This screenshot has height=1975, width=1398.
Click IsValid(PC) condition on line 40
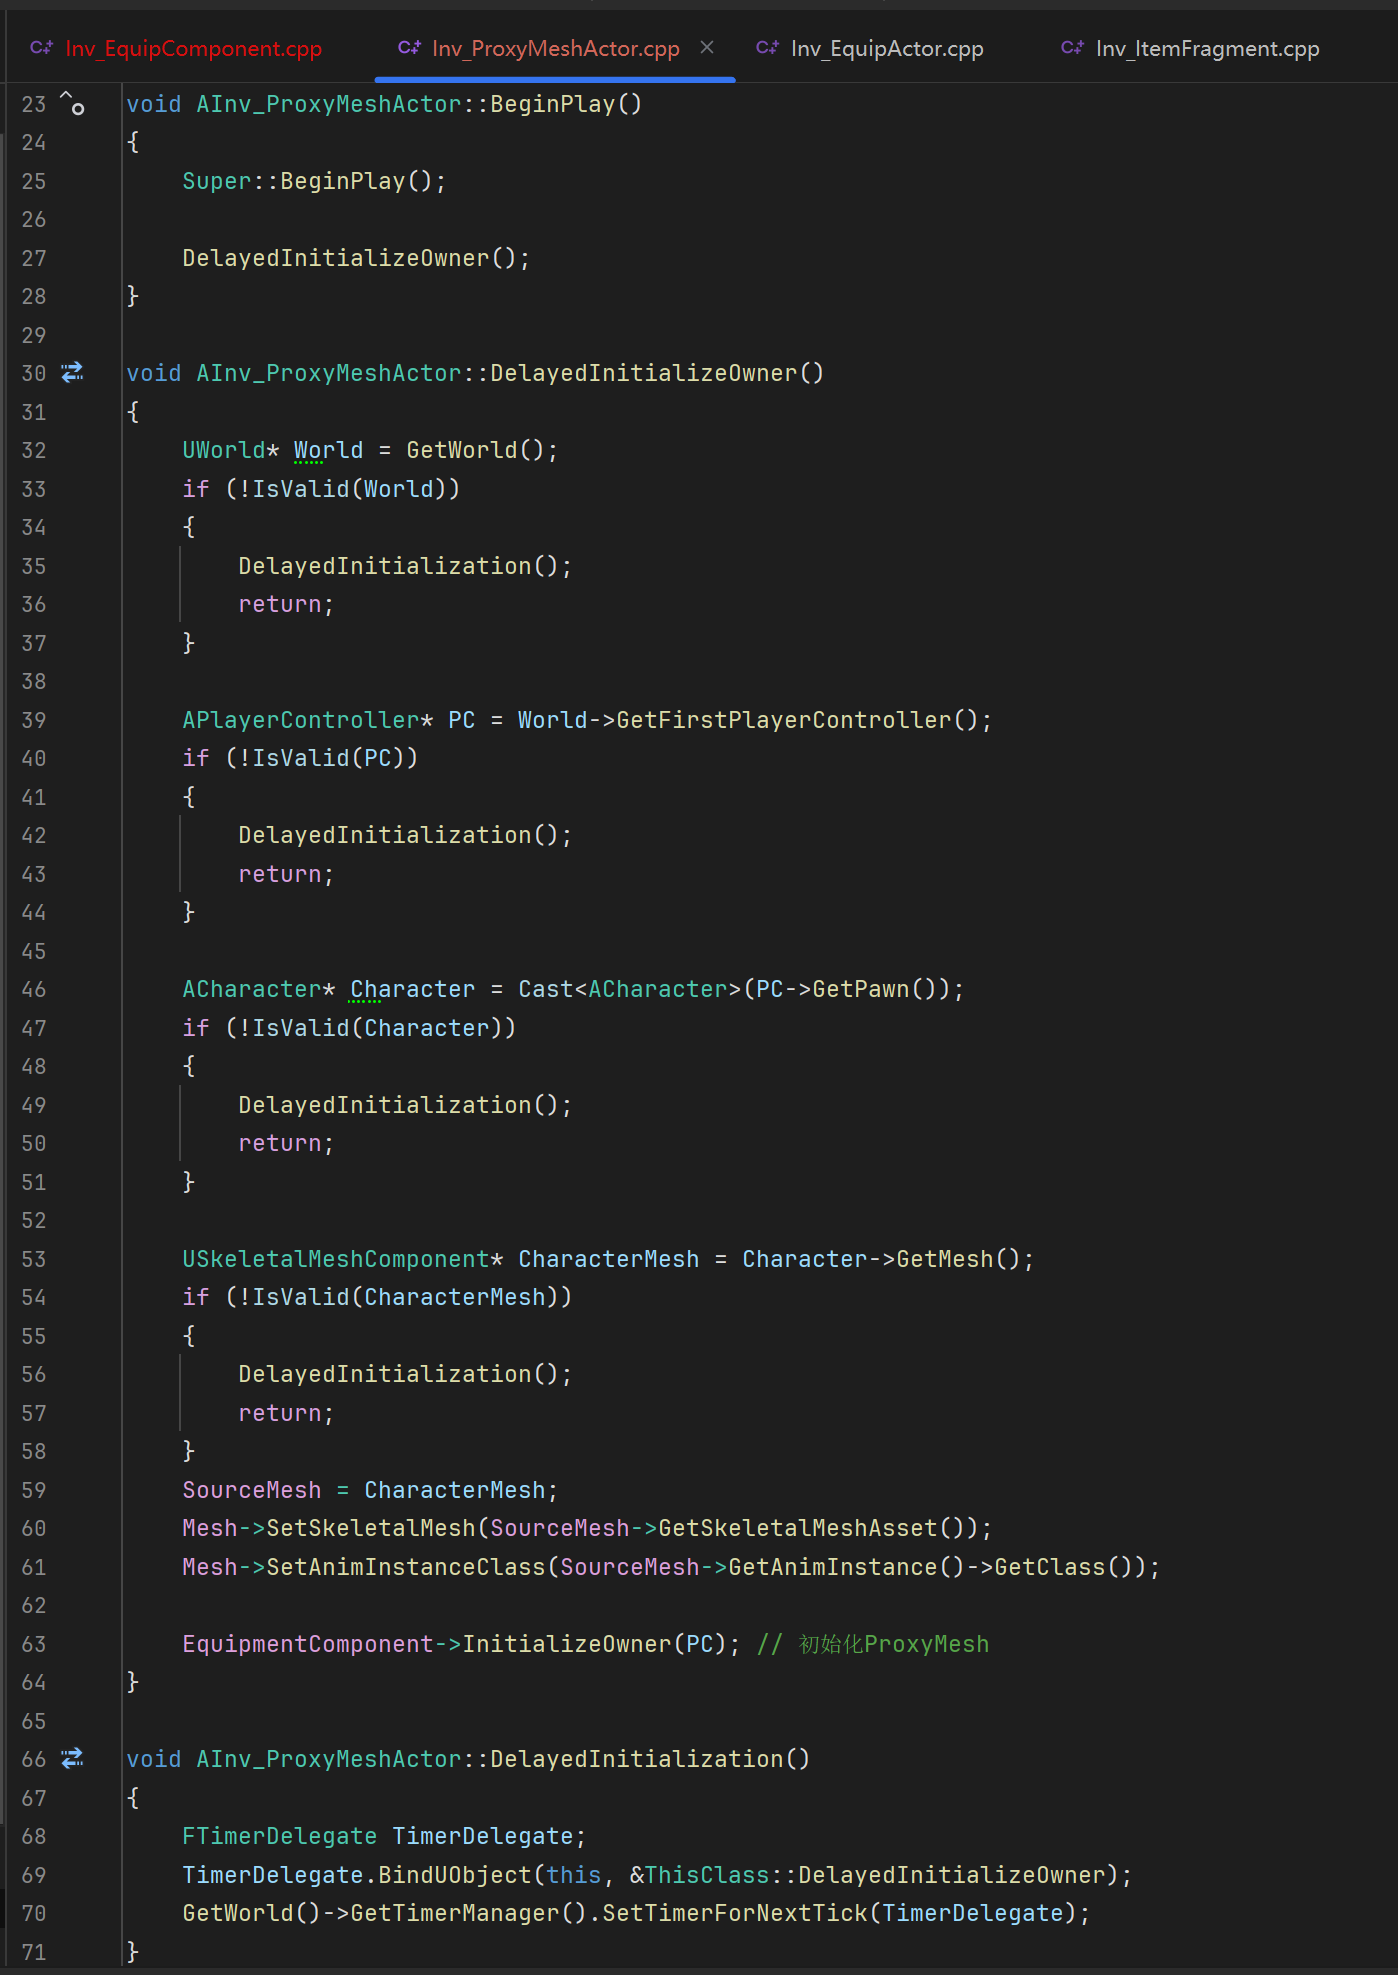[328, 758]
